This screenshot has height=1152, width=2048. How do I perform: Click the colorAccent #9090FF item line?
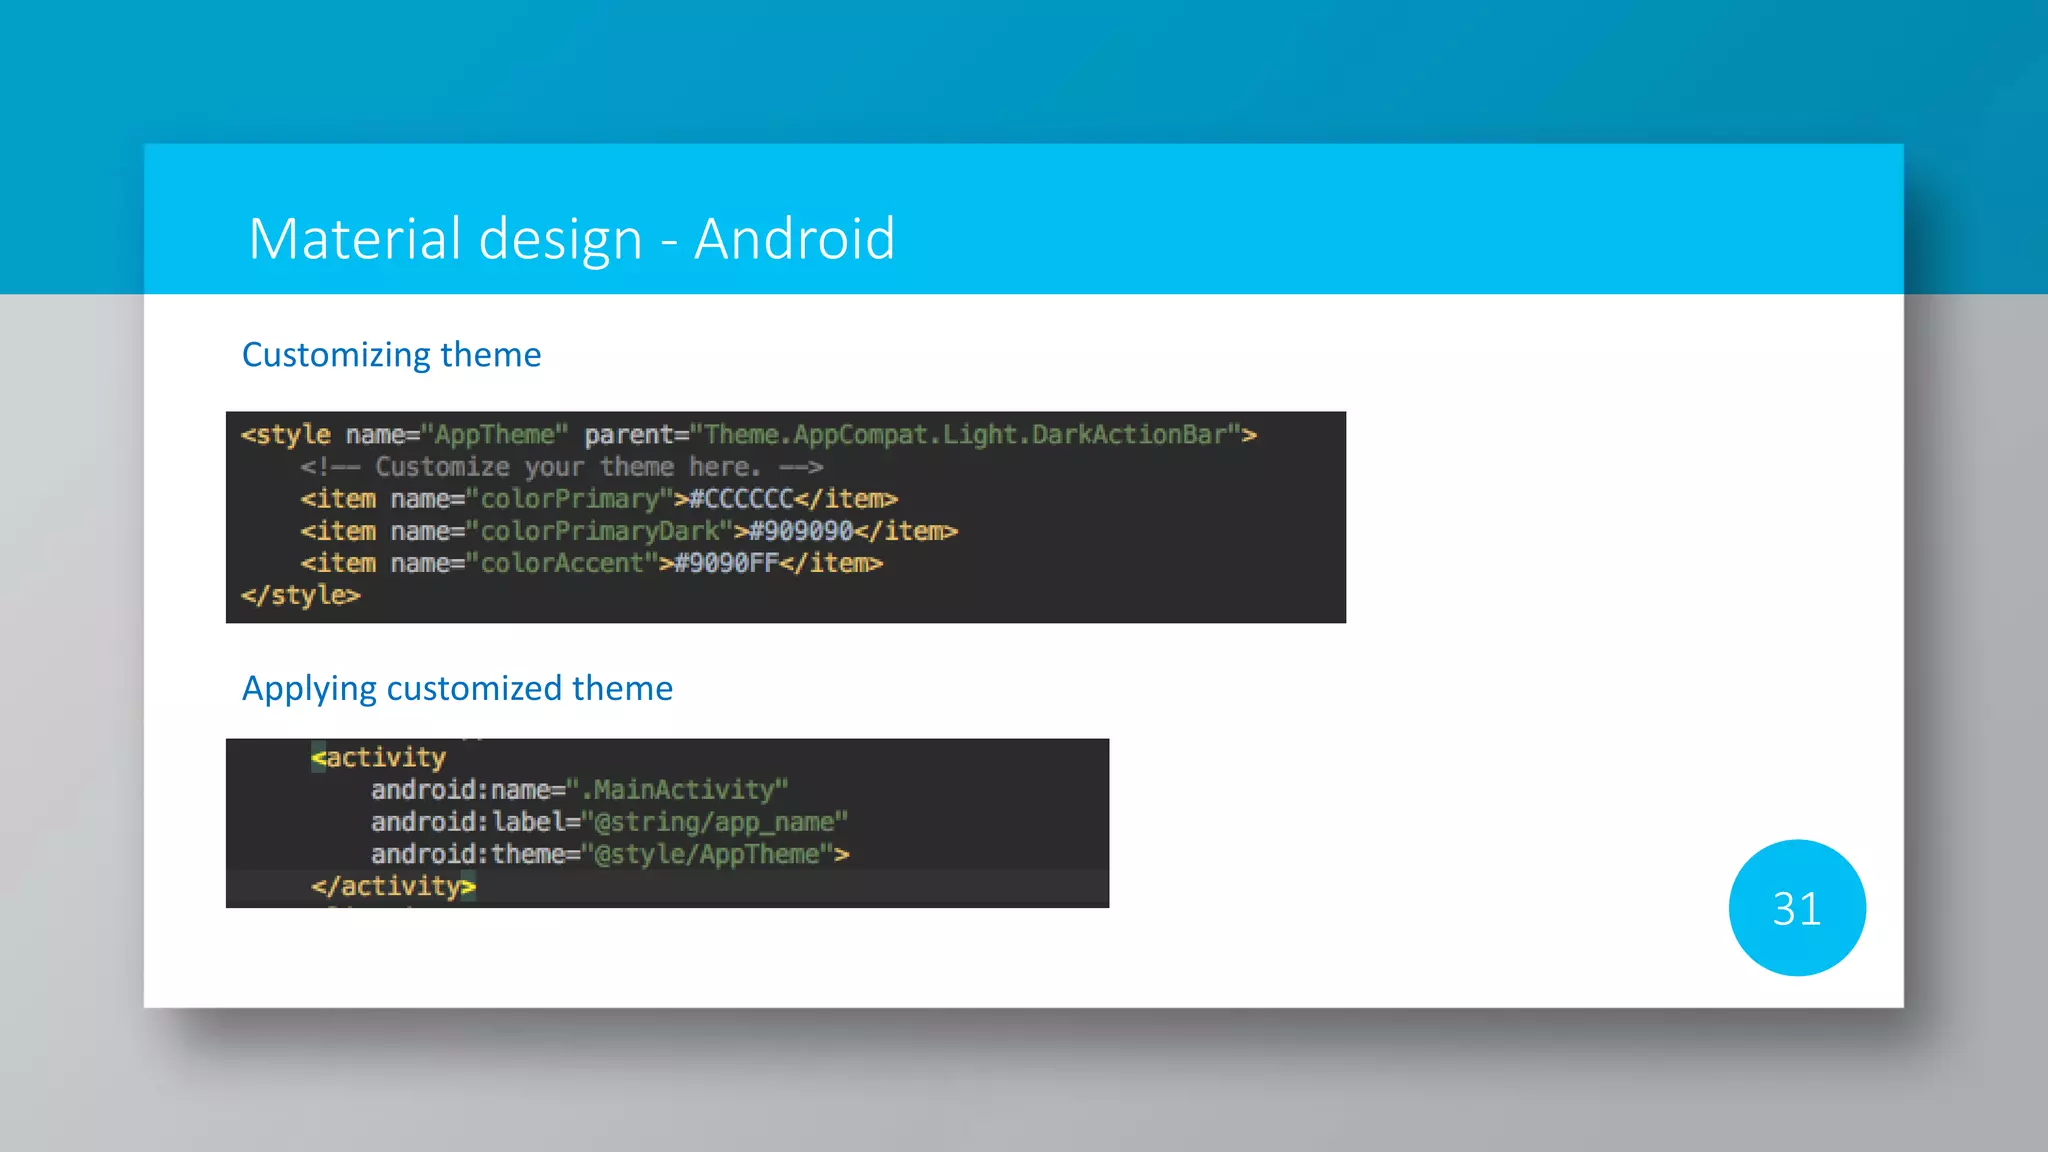[591, 563]
